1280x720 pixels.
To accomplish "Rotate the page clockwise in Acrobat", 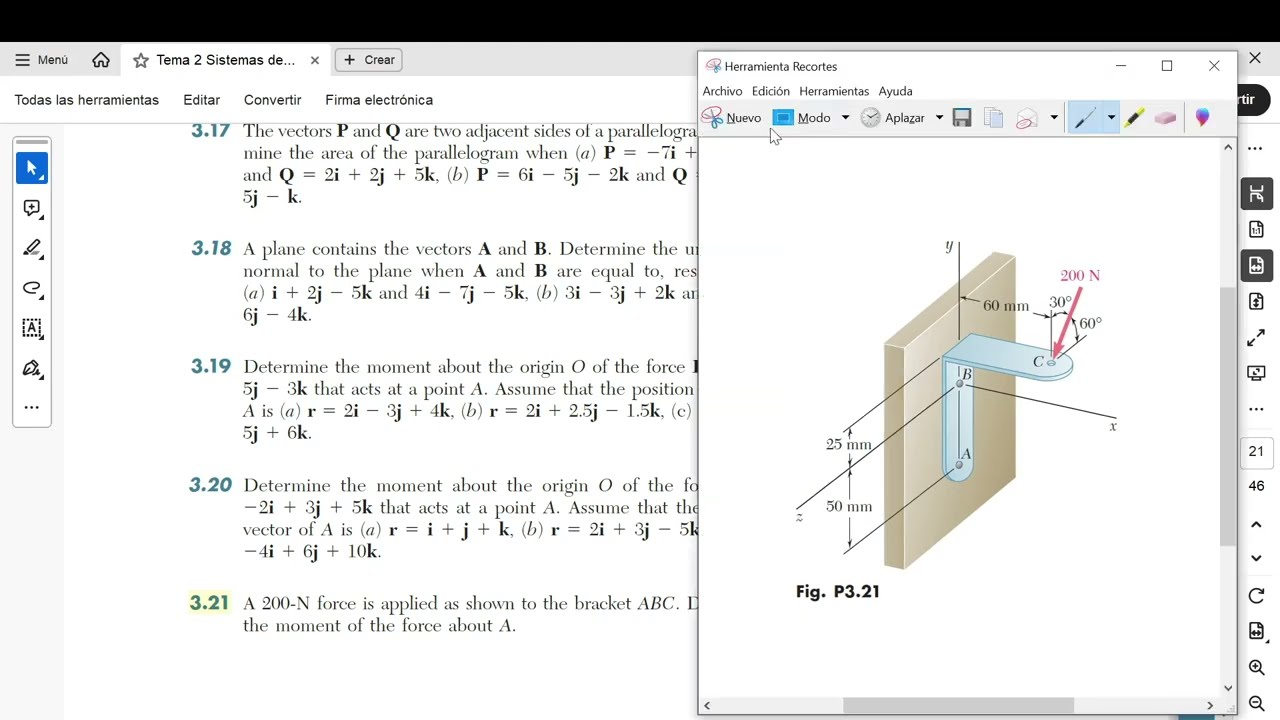I will pyautogui.click(x=1257, y=596).
